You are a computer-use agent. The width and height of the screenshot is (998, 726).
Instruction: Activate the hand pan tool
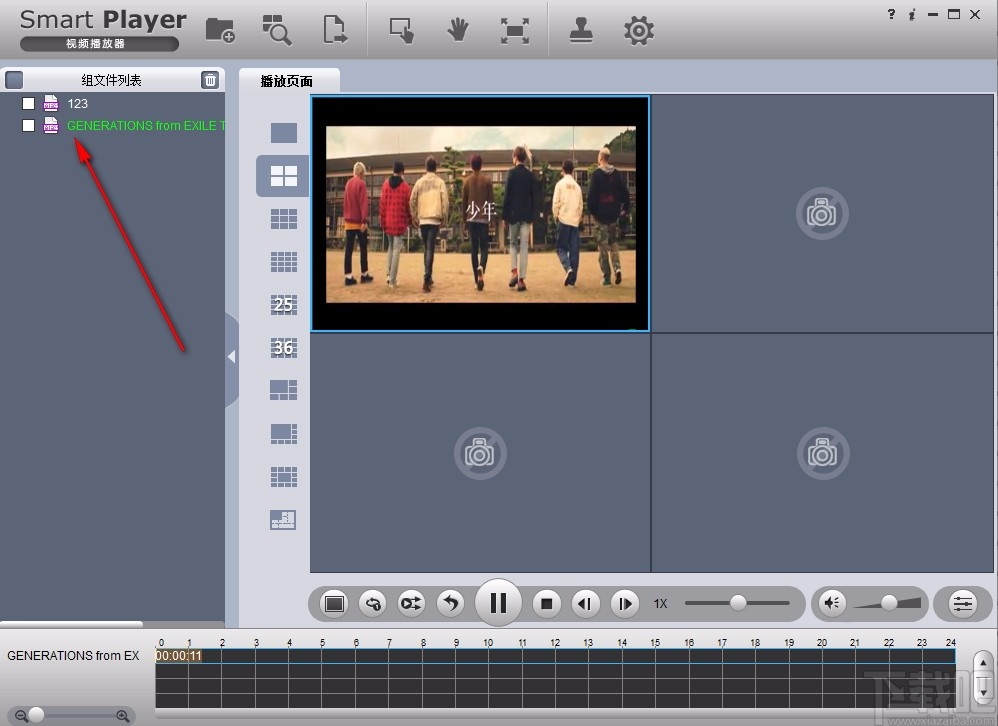(458, 30)
